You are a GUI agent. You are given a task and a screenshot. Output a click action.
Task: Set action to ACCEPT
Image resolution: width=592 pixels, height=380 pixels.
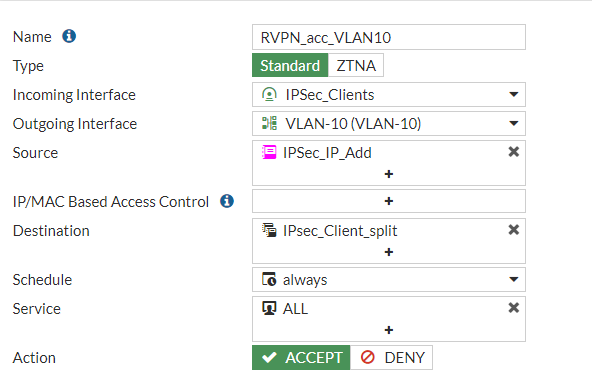pyautogui.click(x=301, y=357)
